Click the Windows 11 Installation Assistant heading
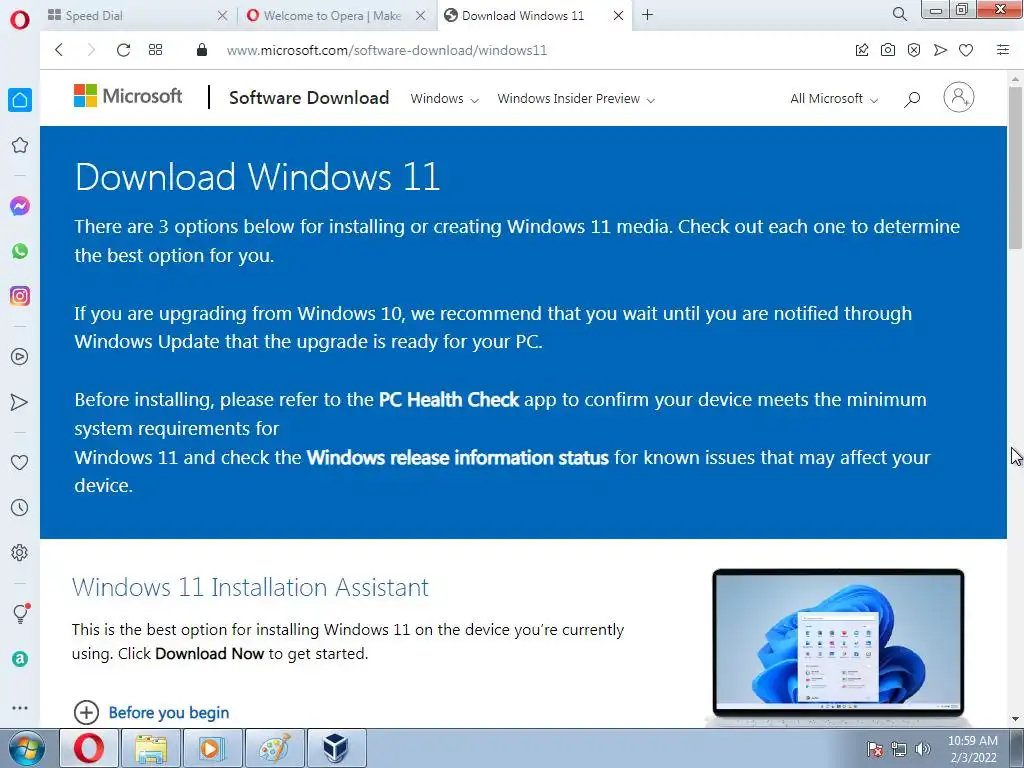Viewport: 1024px width, 768px height. point(250,587)
